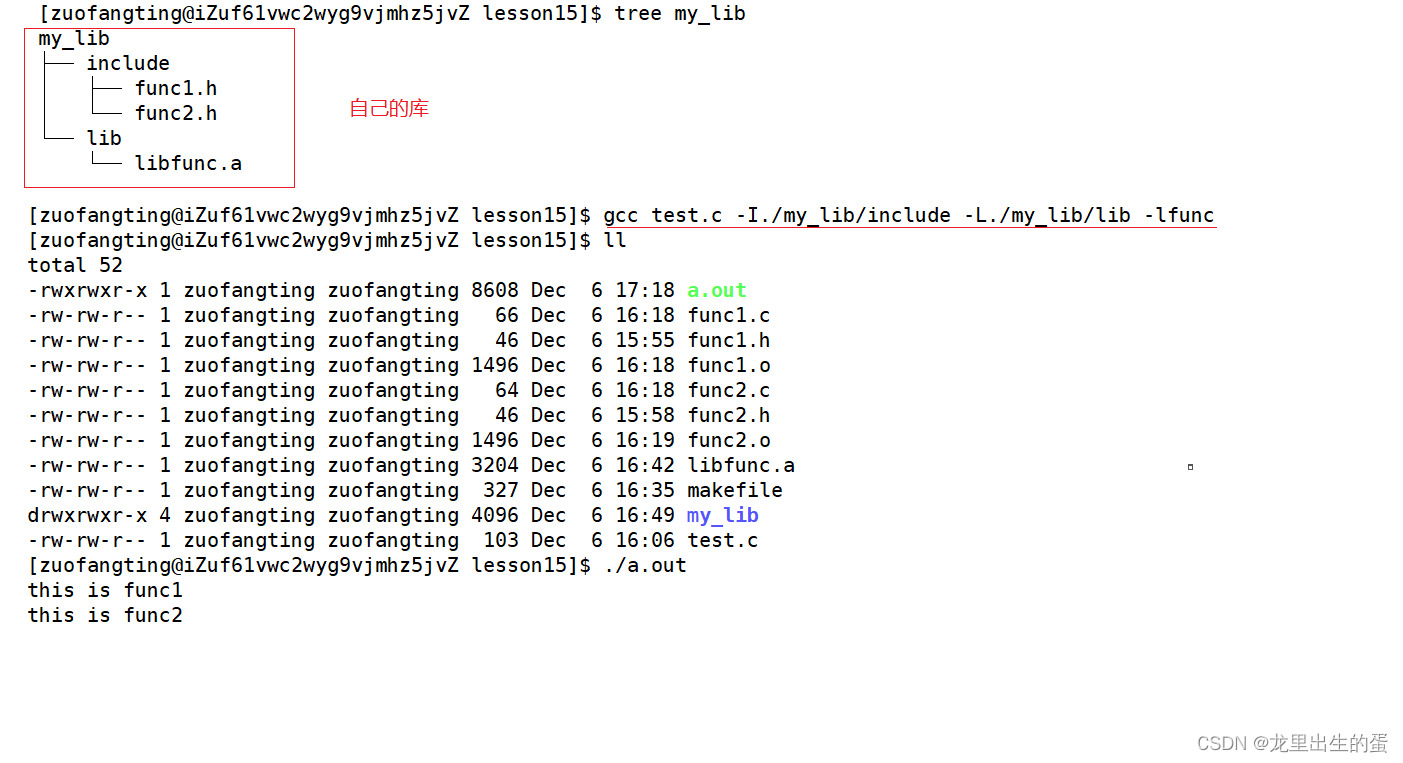Click the gcc test.c compile command
The width and height of the screenshot is (1403, 763).
pos(909,216)
